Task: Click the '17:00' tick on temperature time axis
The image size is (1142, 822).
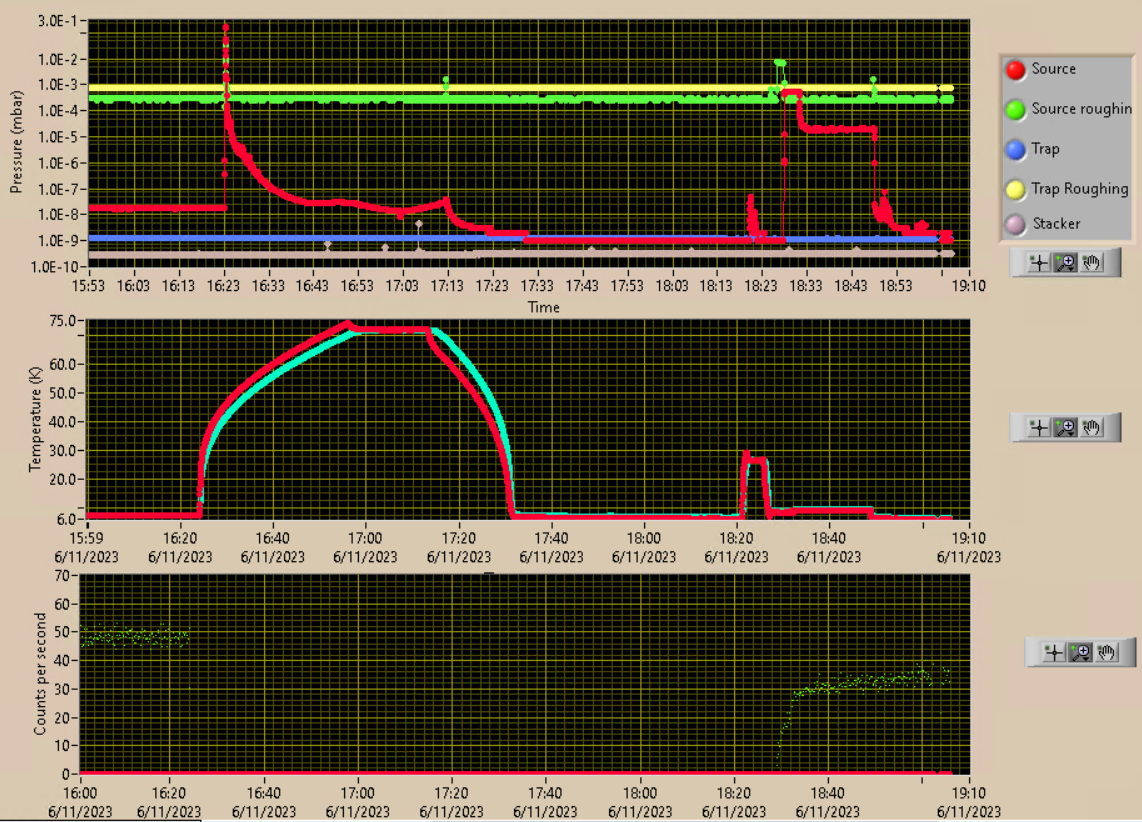Action: point(365,539)
